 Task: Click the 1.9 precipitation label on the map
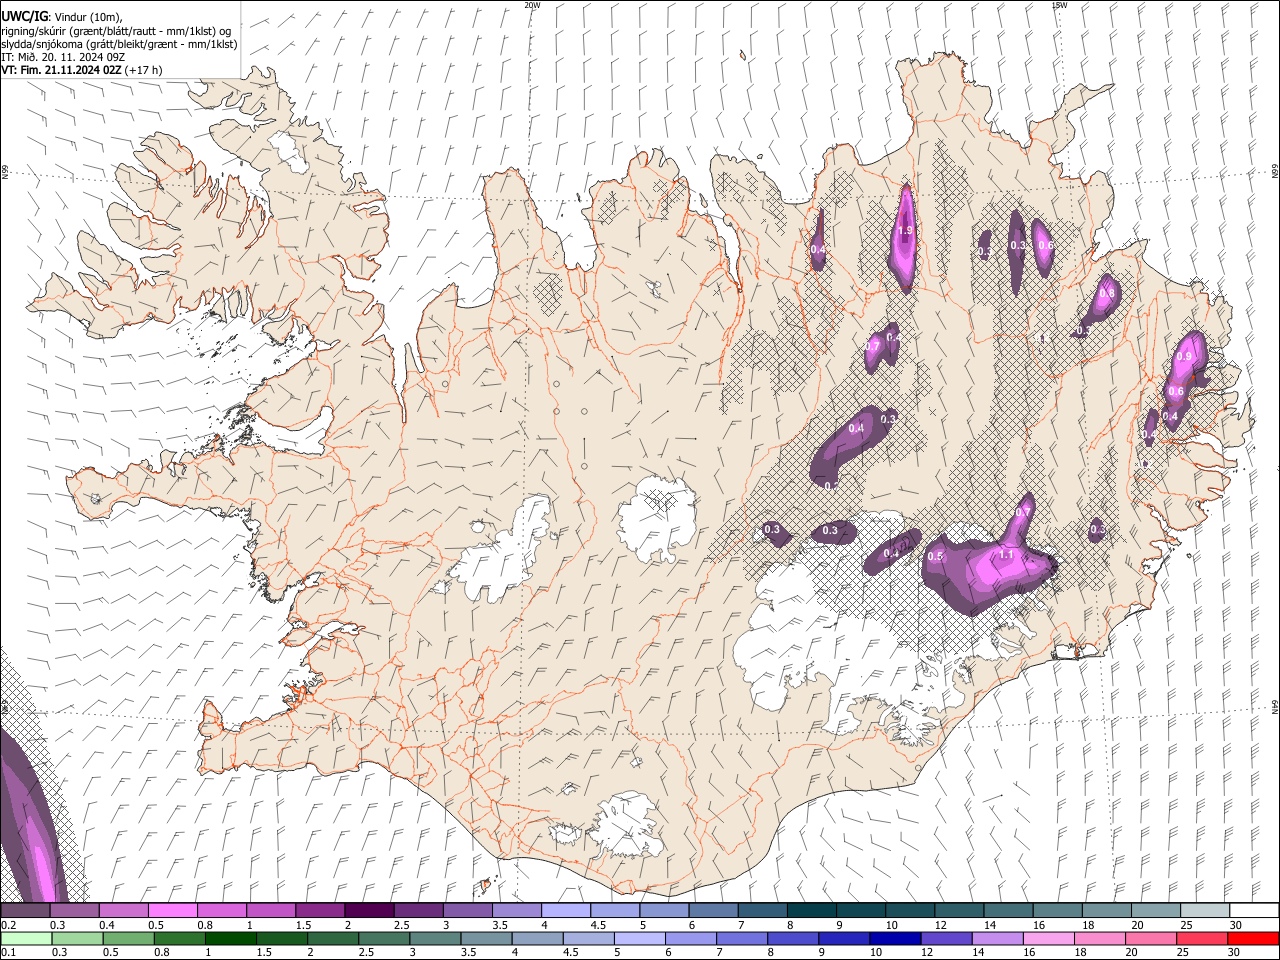(x=906, y=231)
